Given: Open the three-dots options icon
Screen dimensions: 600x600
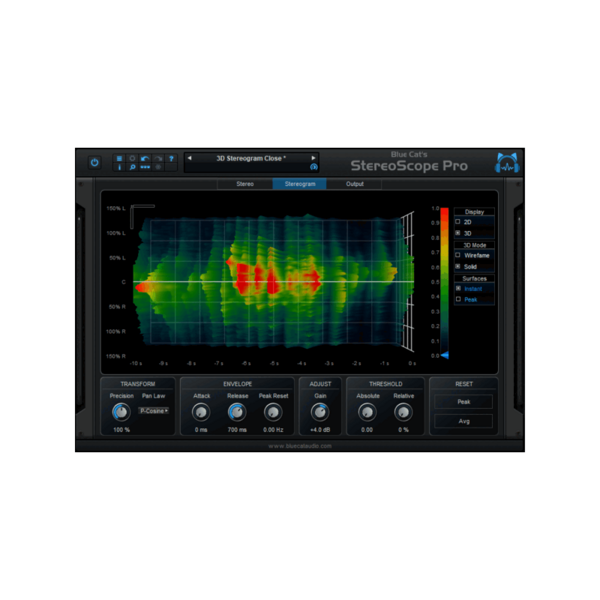Looking at the screenshot, I should (145, 167).
